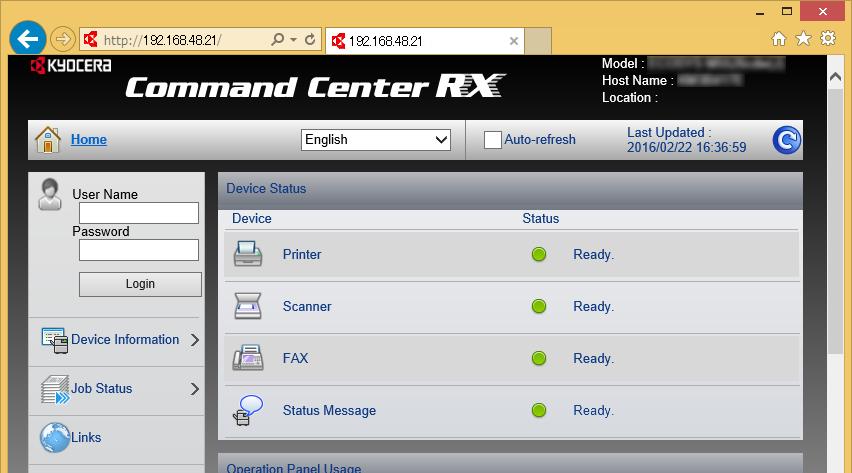The width and height of the screenshot is (852, 473).
Task: Click the FAX green status indicator
Action: [x=538, y=358]
